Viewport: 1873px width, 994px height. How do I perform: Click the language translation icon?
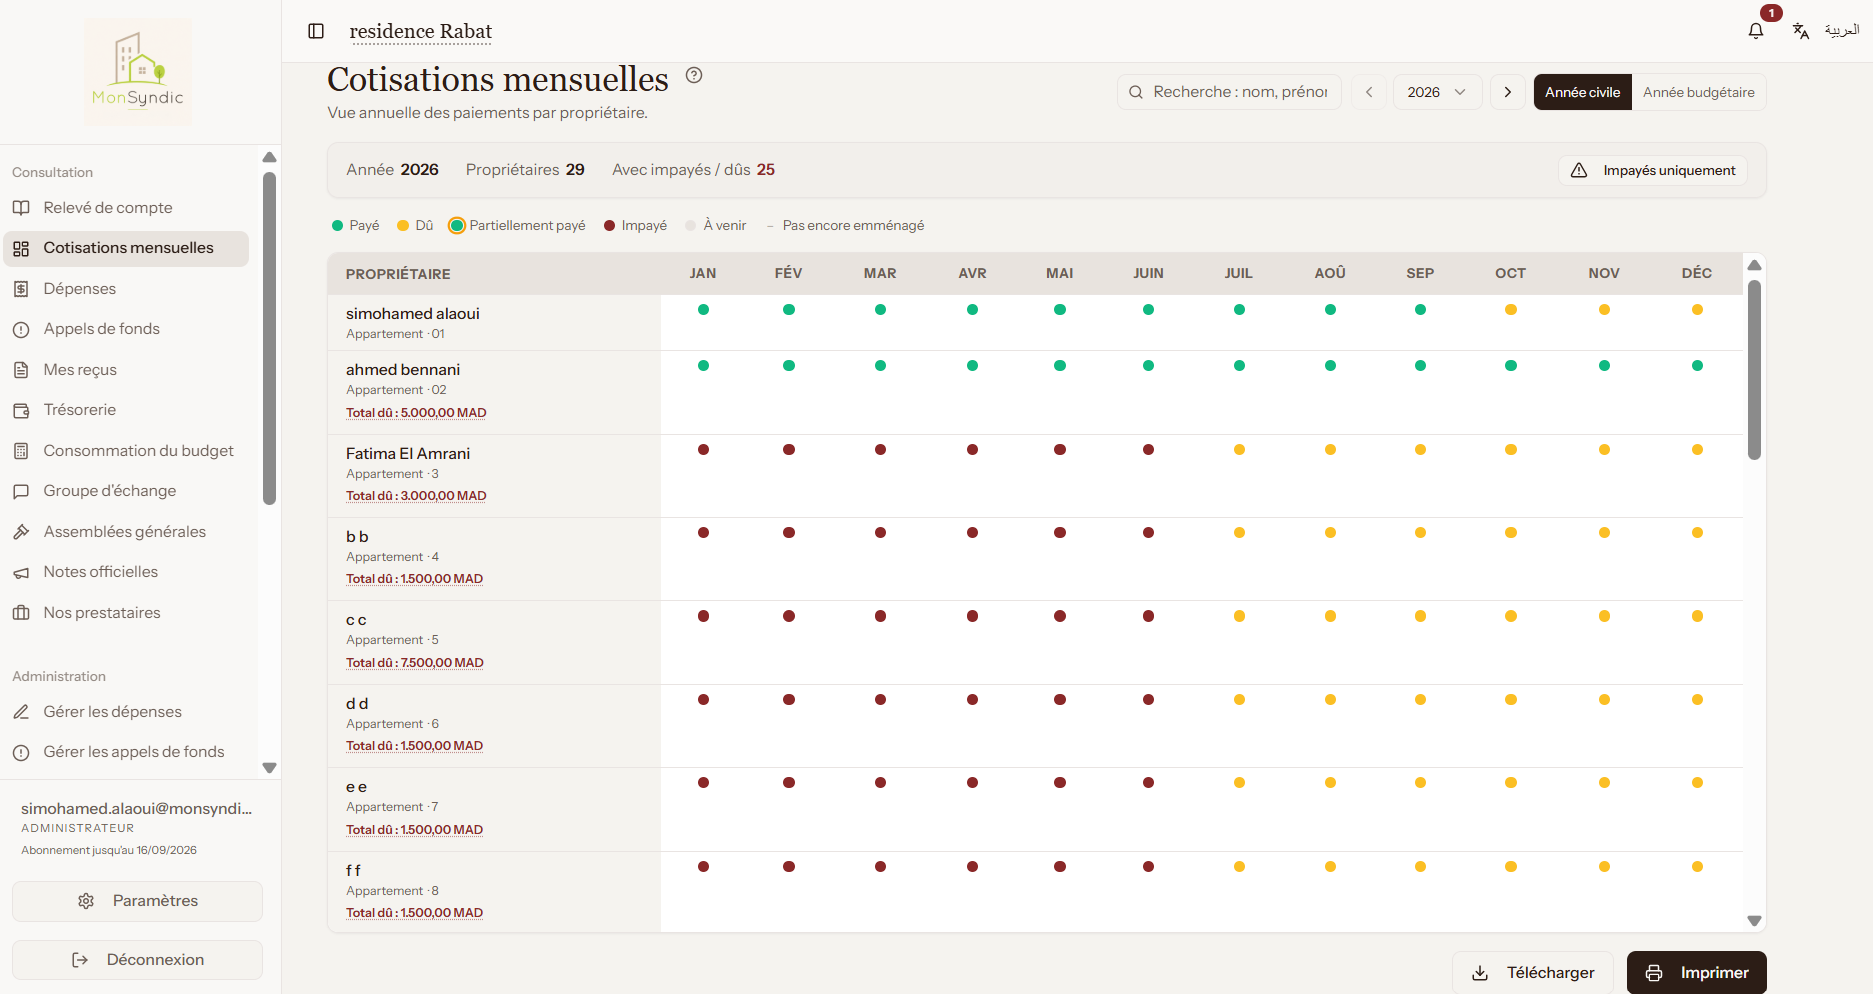coord(1801,31)
